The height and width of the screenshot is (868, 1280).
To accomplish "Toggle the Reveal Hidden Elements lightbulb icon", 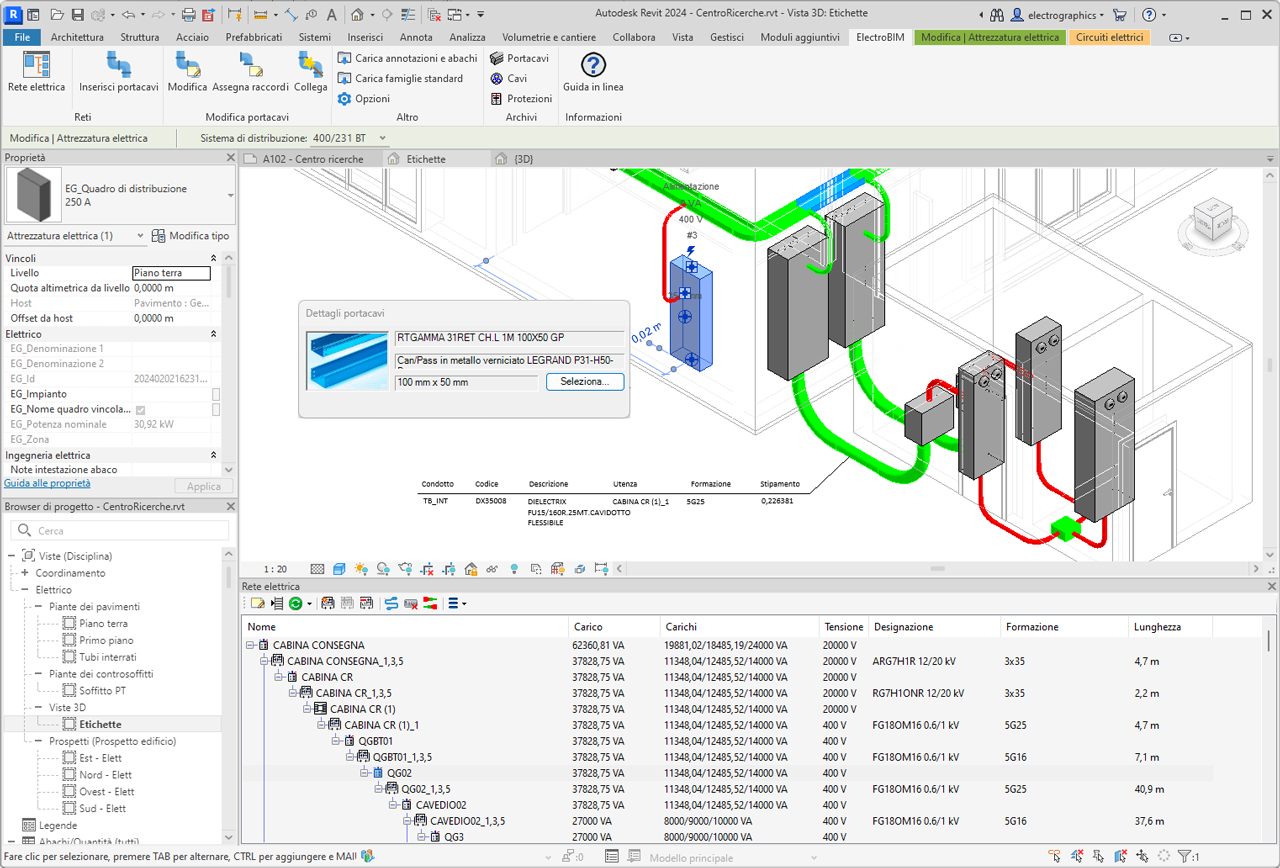I will (x=515, y=568).
